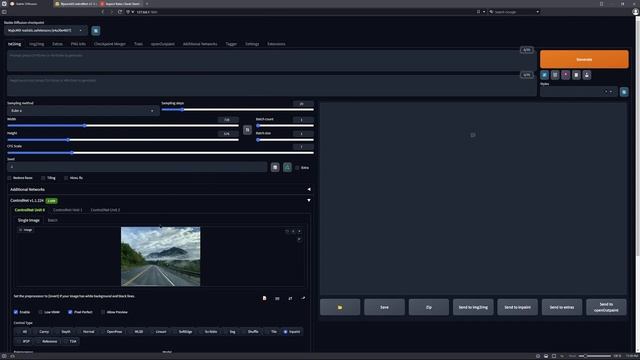
Task: Click the Save button under output
Action: [x=384, y=307]
